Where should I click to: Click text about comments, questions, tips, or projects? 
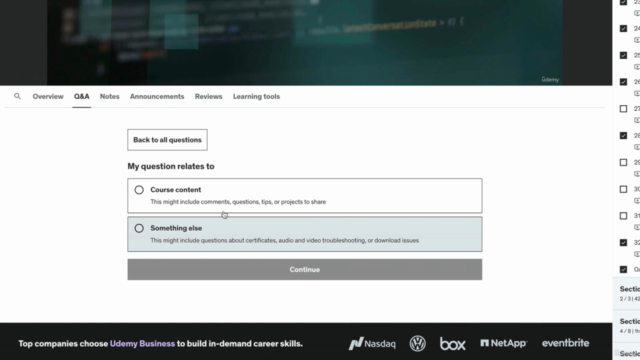click(238, 202)
